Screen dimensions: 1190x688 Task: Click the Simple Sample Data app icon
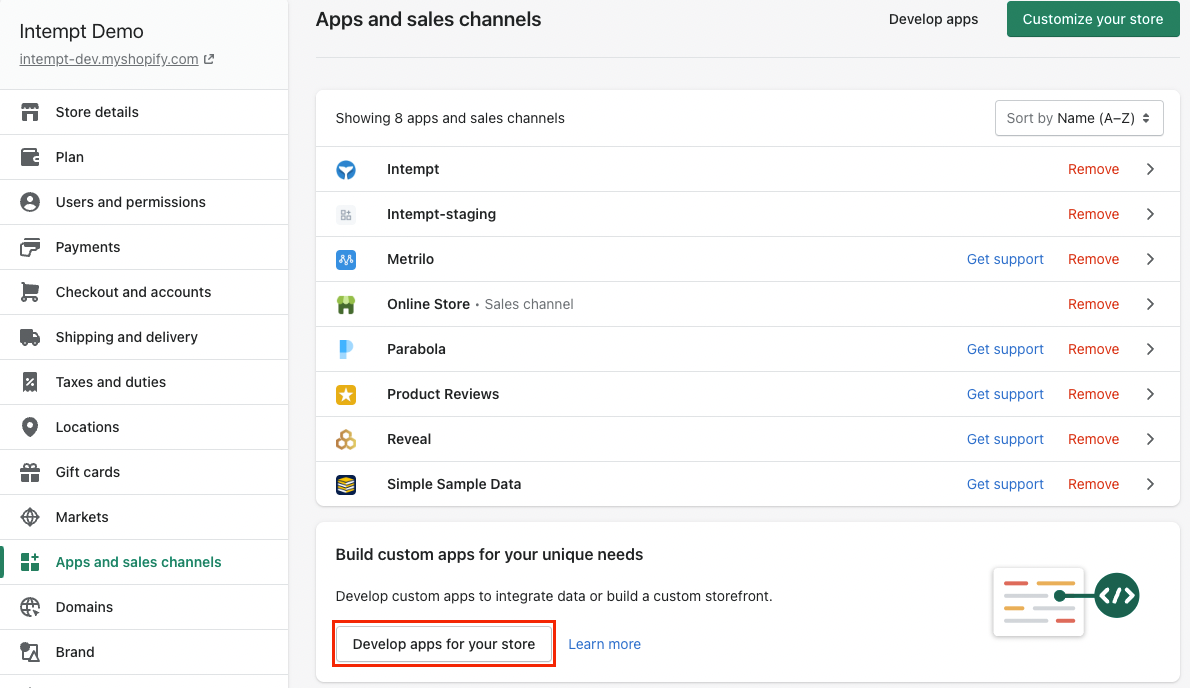click(x=346, y=485)
